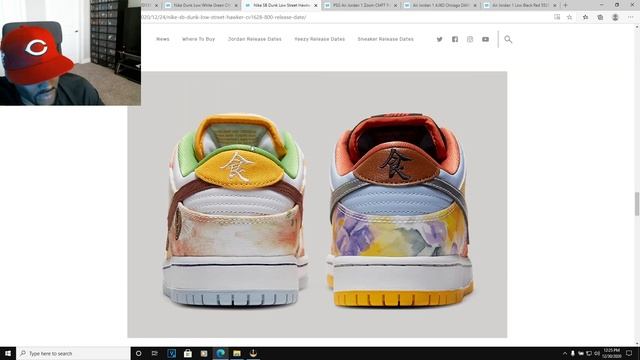Screen dimensions: 640x360
Task: Close the Air Jordan 1 Low Black Red tab
Action: pyautogui.click(x=554, y=5)
